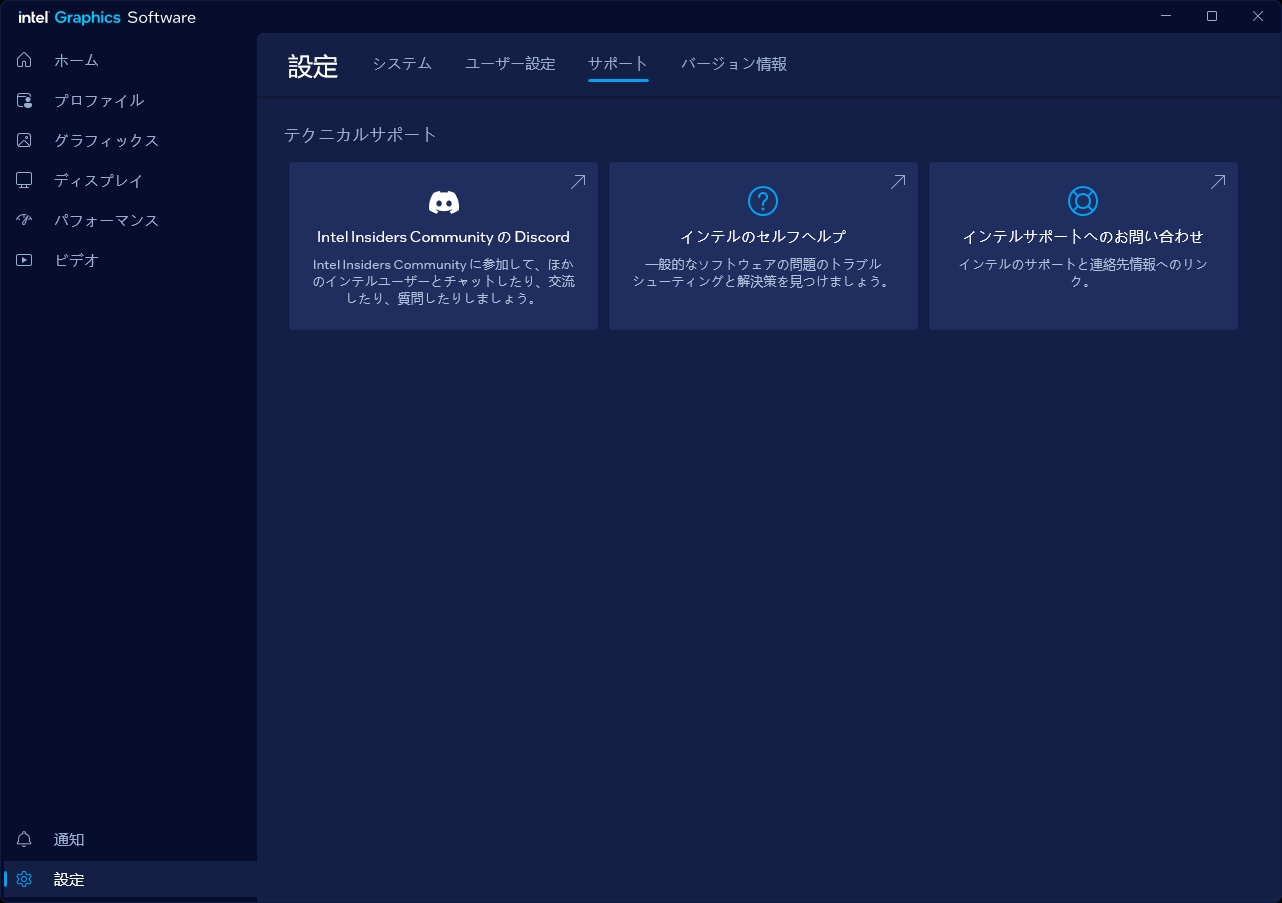
Task: Close the Intel Graphics Software window
Action: [x=1258, y=16]
